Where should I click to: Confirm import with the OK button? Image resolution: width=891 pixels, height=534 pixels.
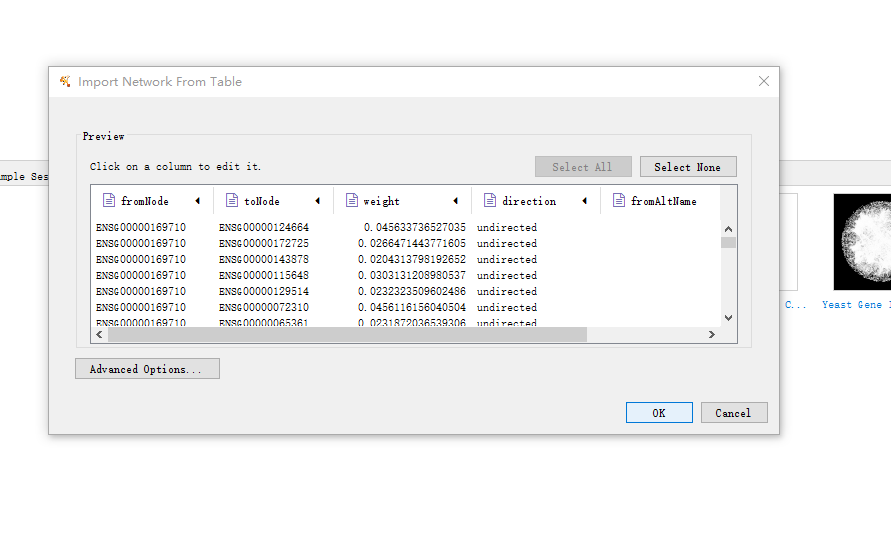659,413
